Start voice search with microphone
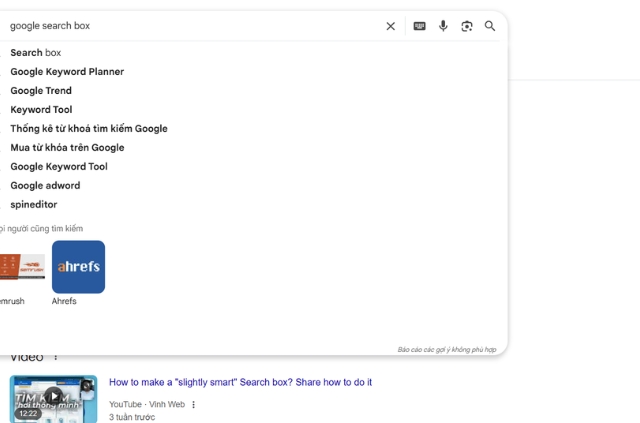 (x=443, y=26)
